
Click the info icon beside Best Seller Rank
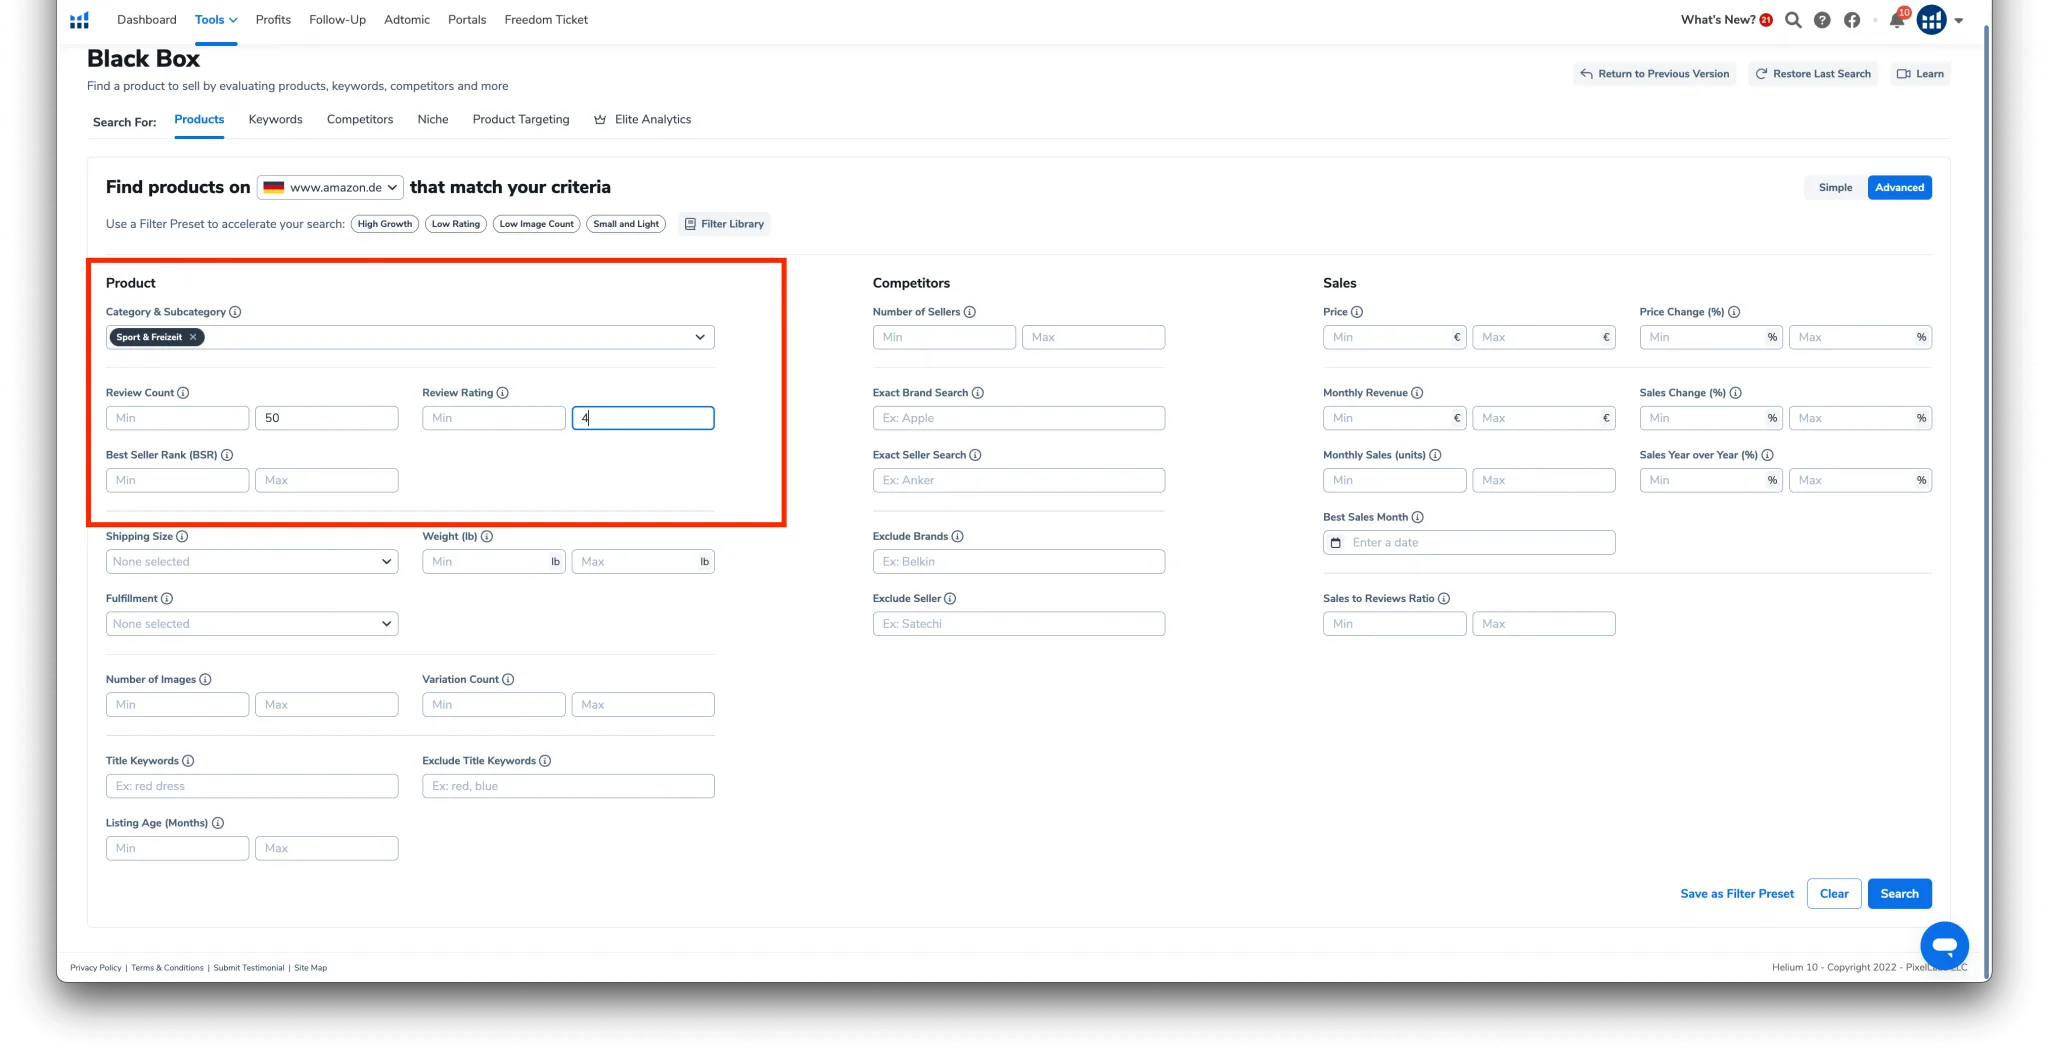coord(227,455)
